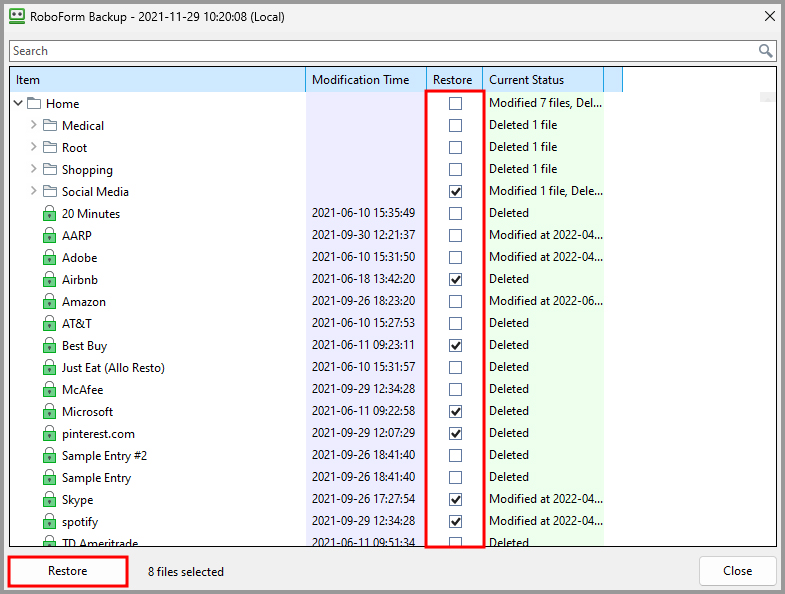Click the Medical folder icon
The width and height of the screenshot is (785, 594).
(x=50, y=125)
